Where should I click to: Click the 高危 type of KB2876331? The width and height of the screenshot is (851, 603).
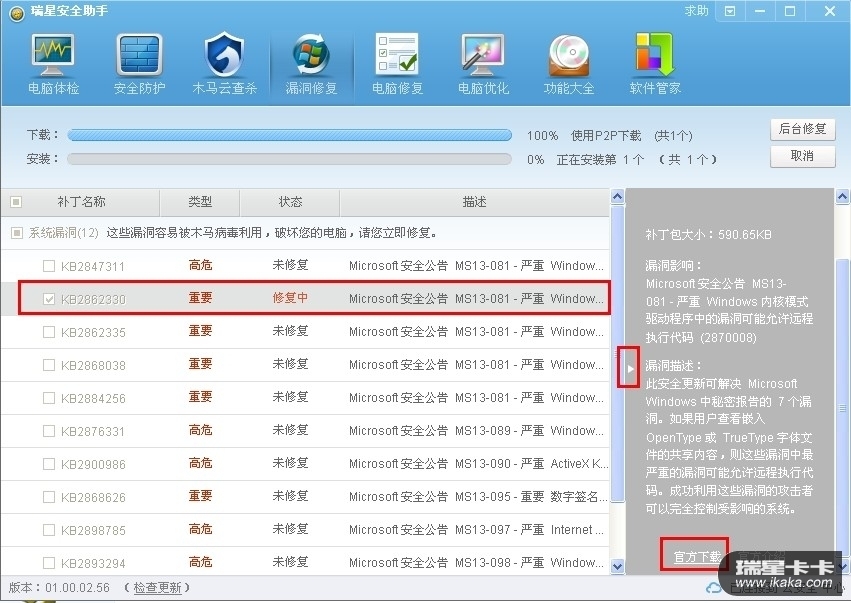200,430
